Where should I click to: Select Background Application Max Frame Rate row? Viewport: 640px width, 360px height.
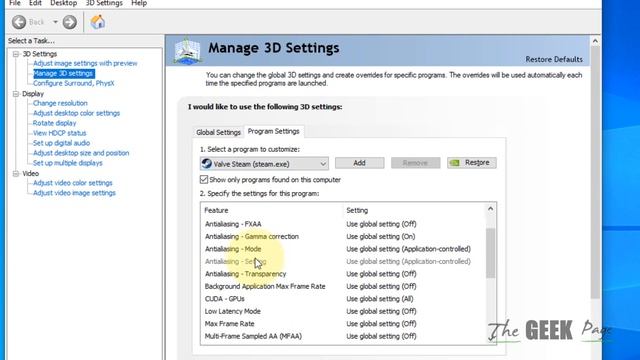343,286
